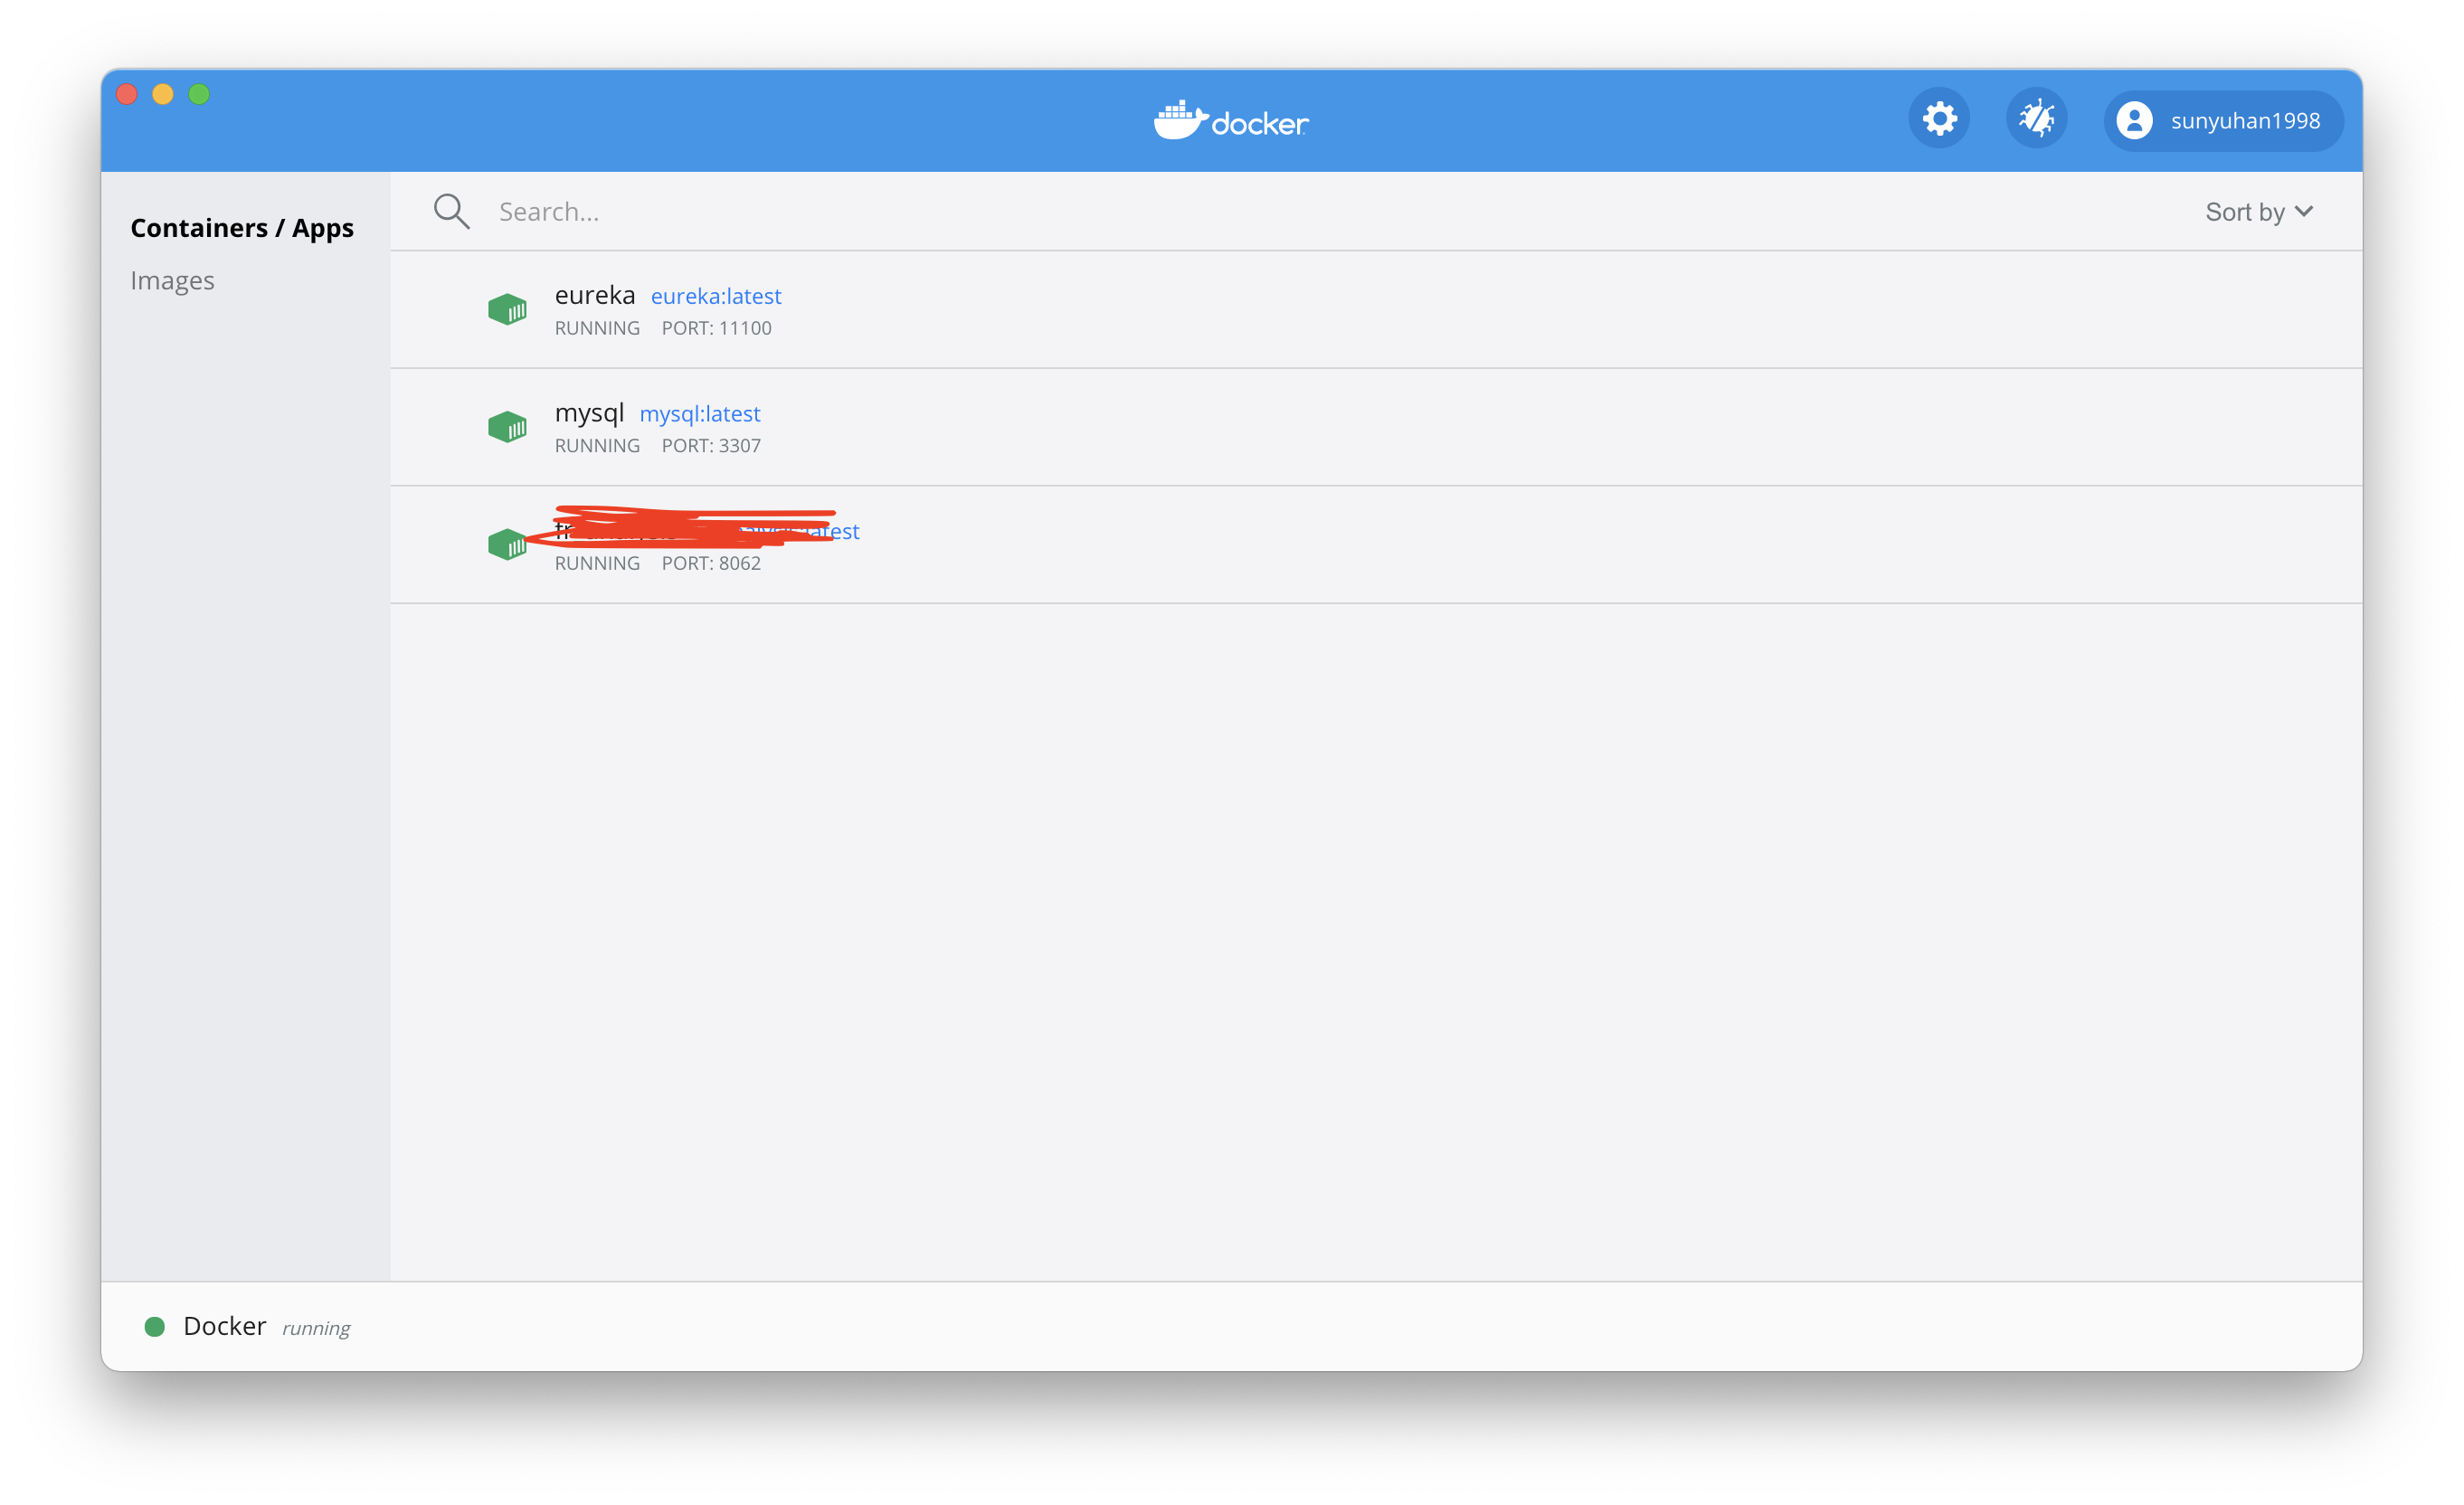Click container icon for port 8062 row
Image resolution: width=2464 pixels, height=1505 pixels.
[x=507, y=545]
